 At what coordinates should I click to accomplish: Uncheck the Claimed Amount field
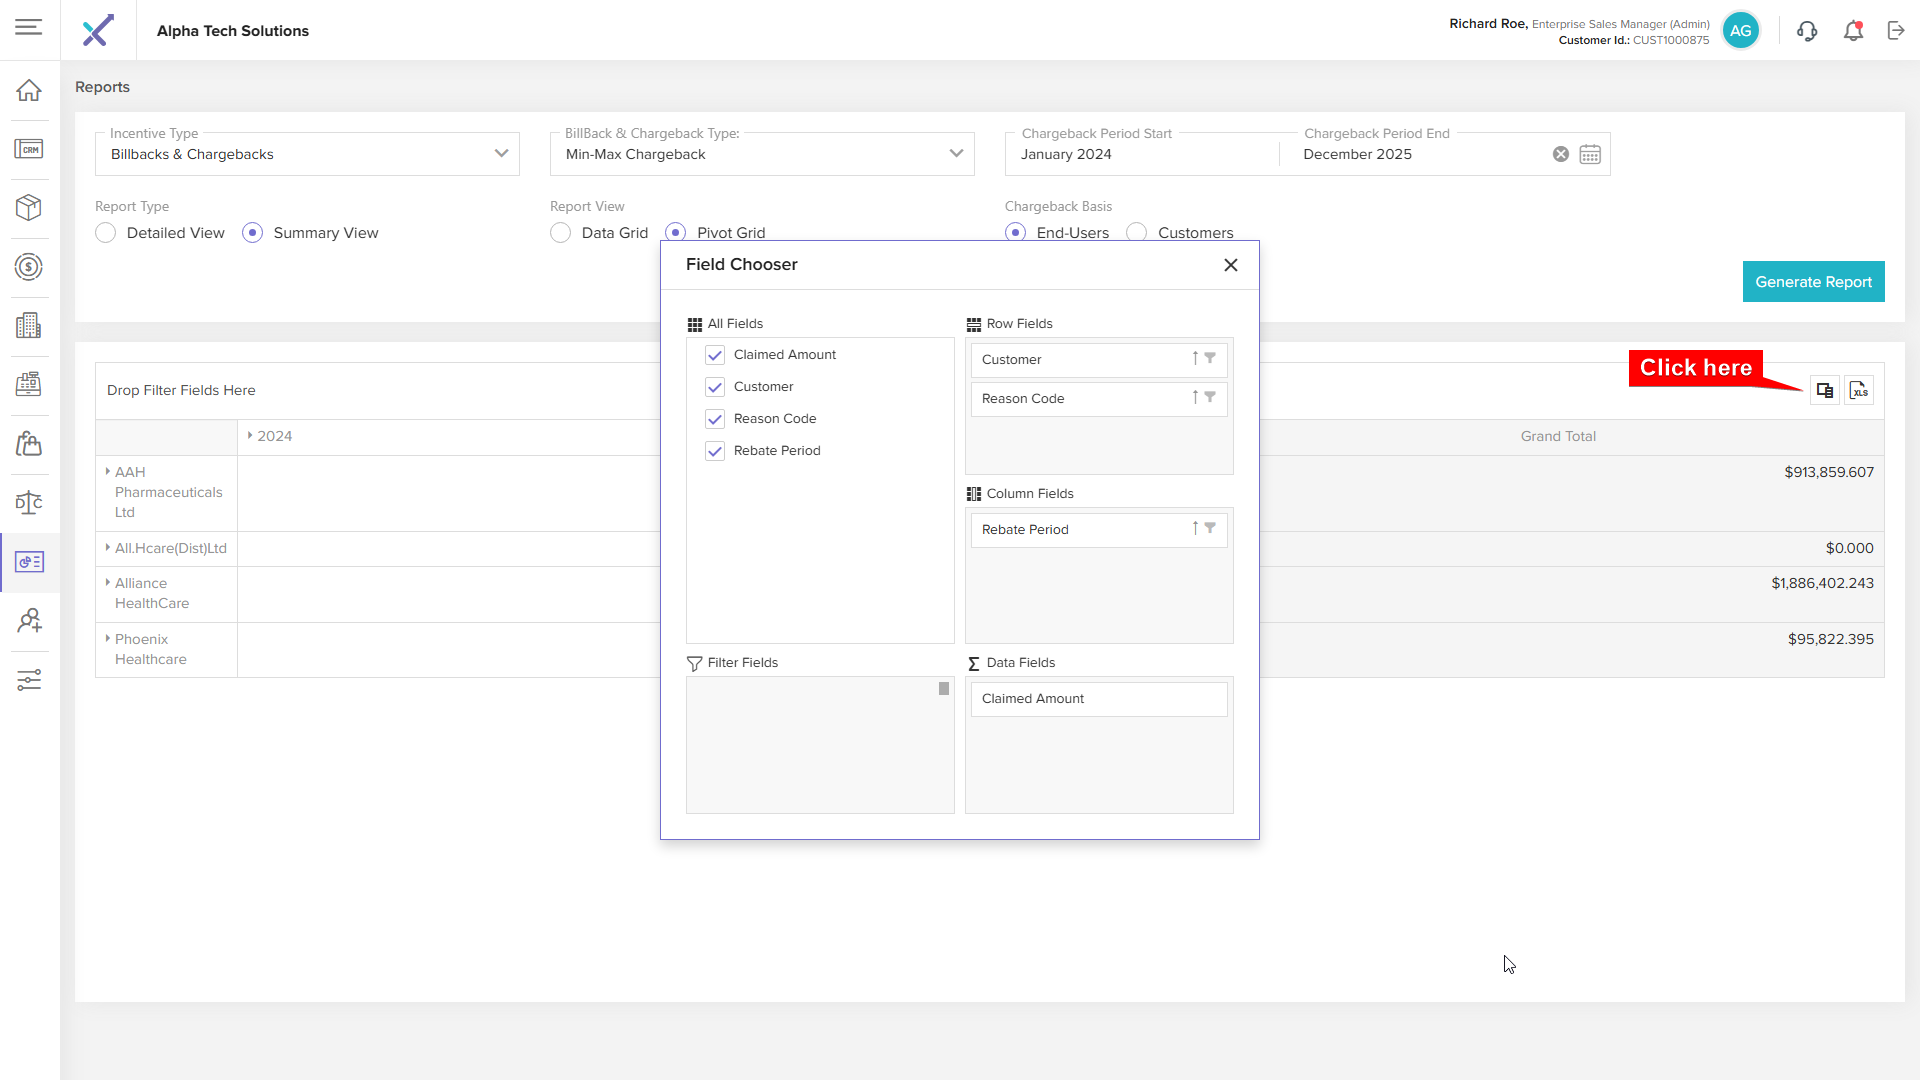tap(715, 355)
